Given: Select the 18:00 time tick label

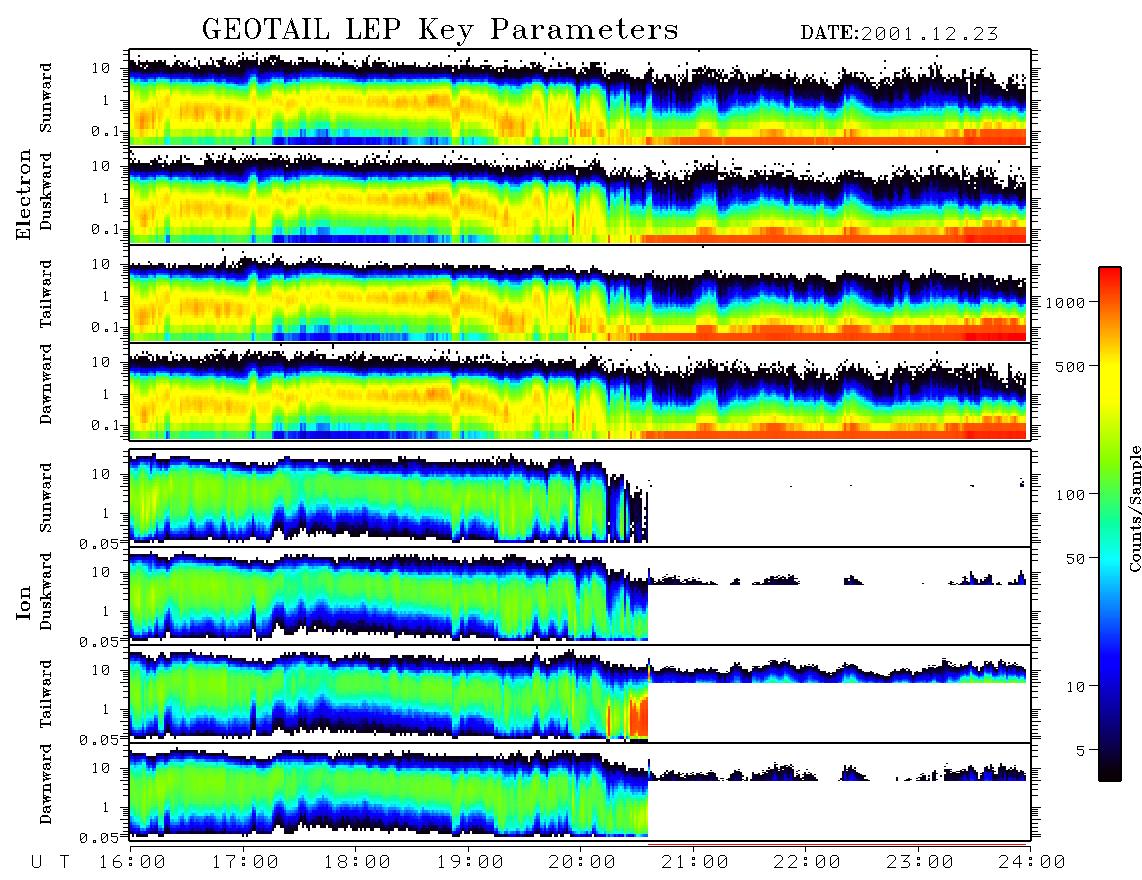Looking at the screenshot, I should click(x=358, y=862).
